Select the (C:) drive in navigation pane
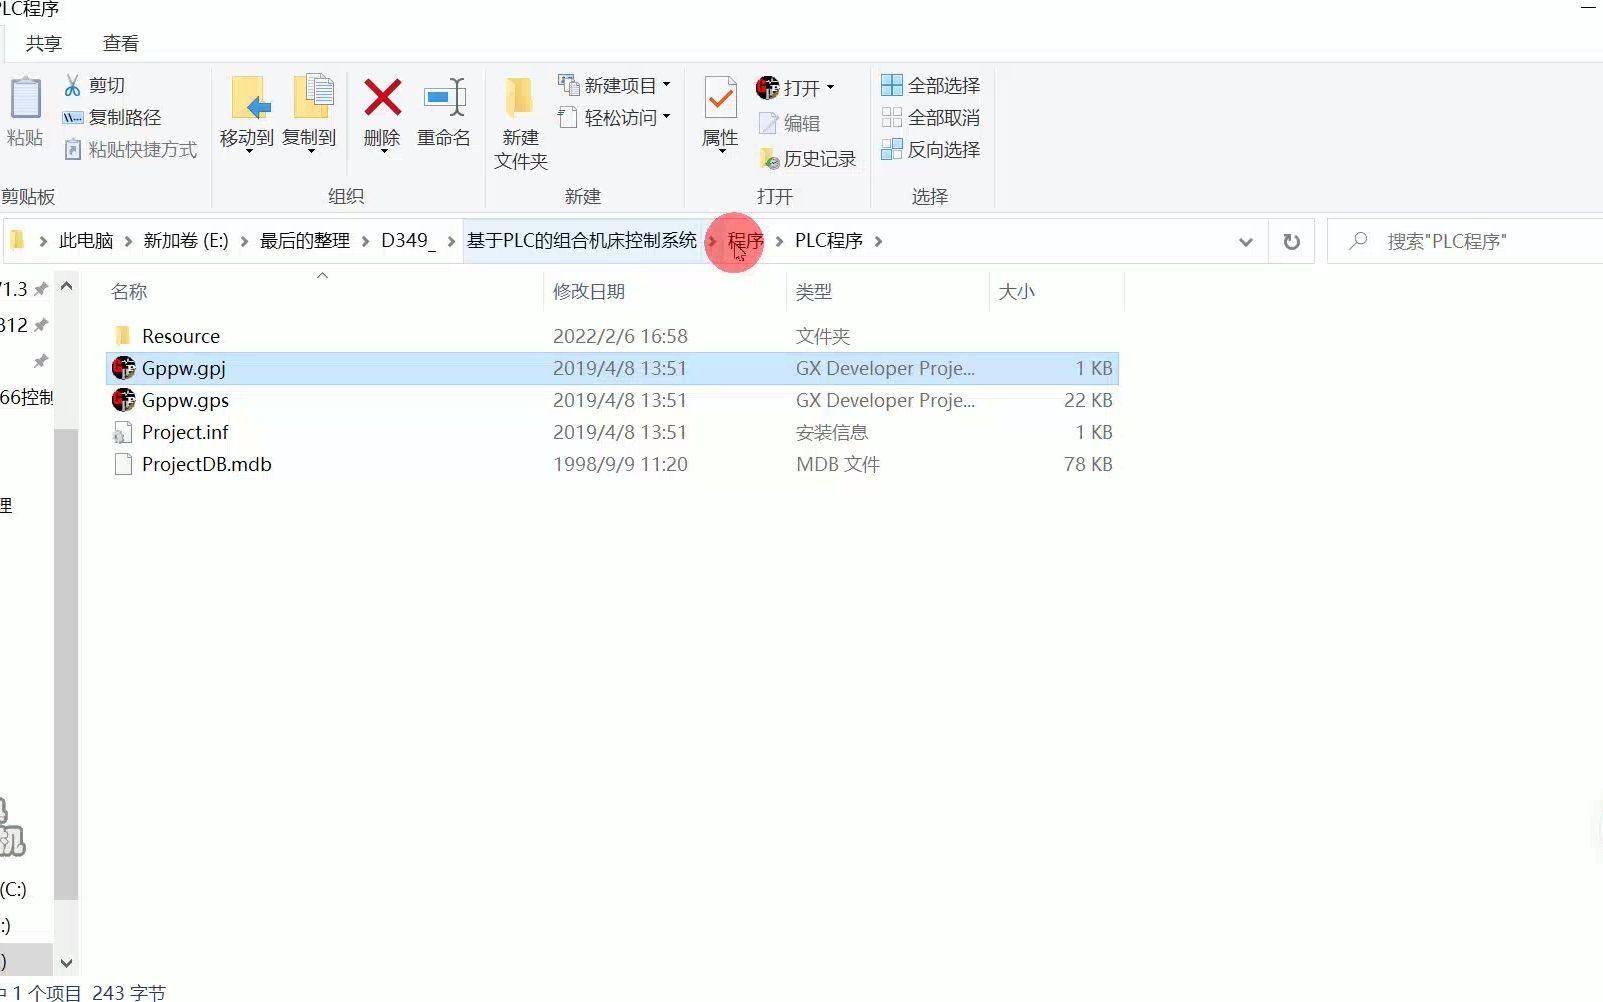Viewport: 1603px width, 1002px height. coord(14,889)
